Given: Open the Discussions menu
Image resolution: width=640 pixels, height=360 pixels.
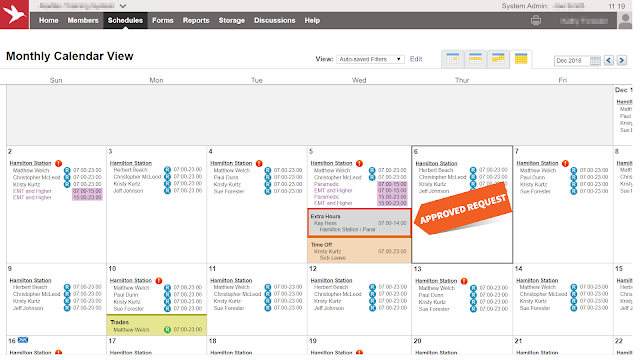Looking at the screenshot, I should 274,20.
